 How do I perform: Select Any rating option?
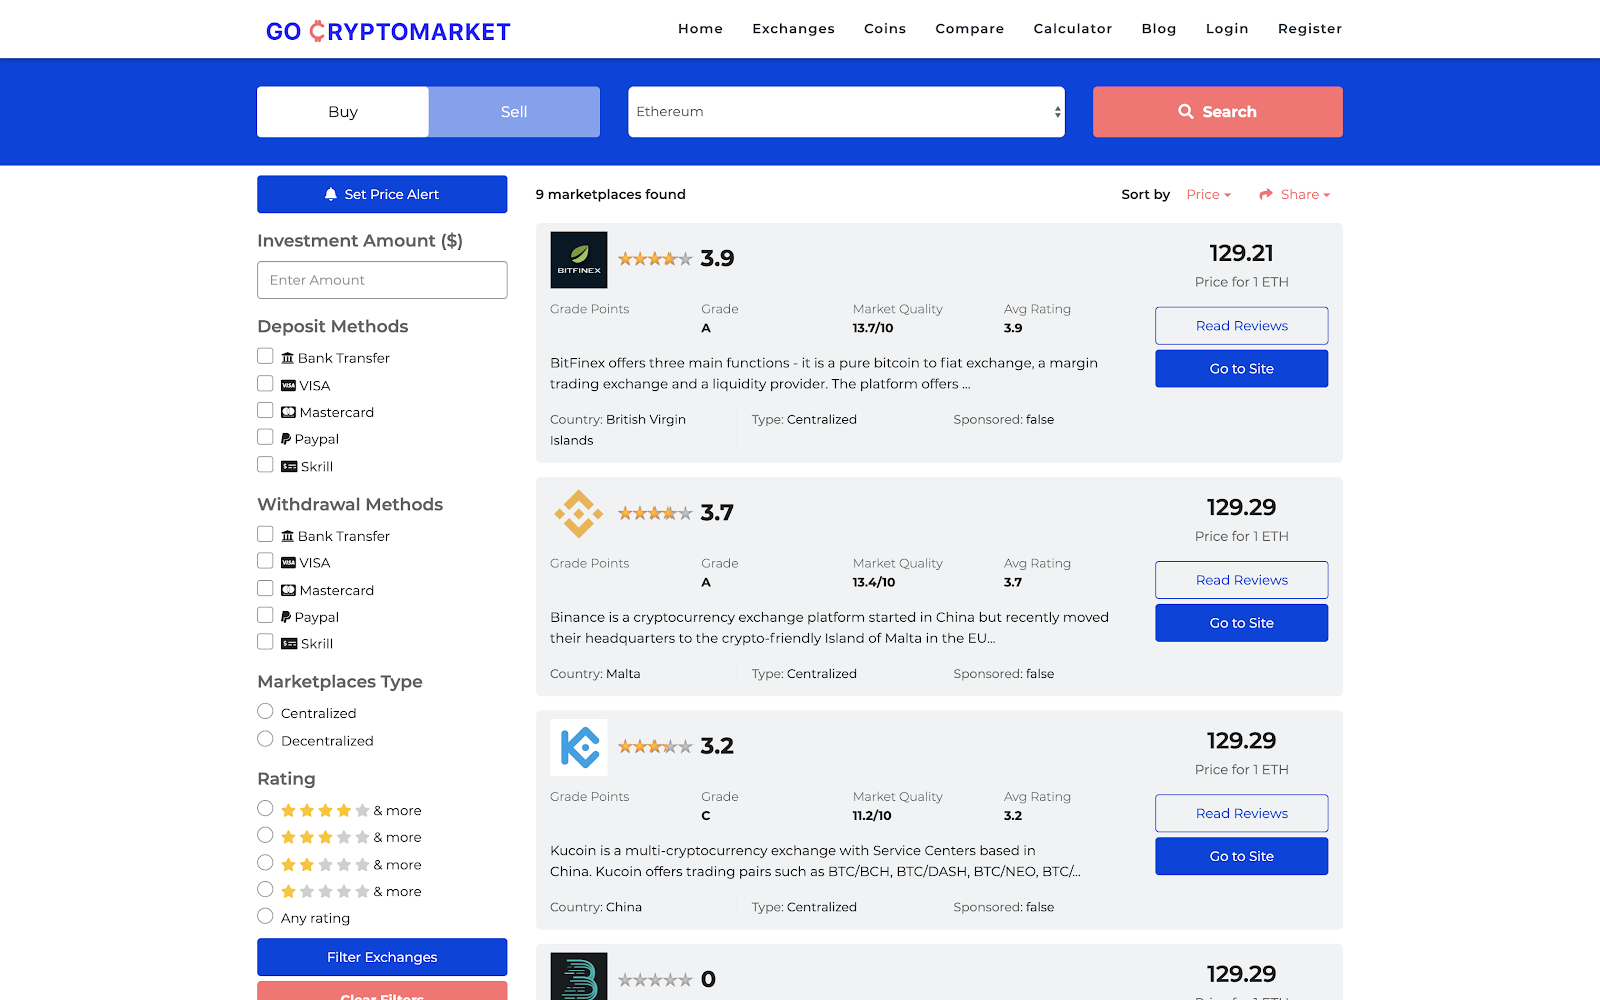(x=265, y=916)
